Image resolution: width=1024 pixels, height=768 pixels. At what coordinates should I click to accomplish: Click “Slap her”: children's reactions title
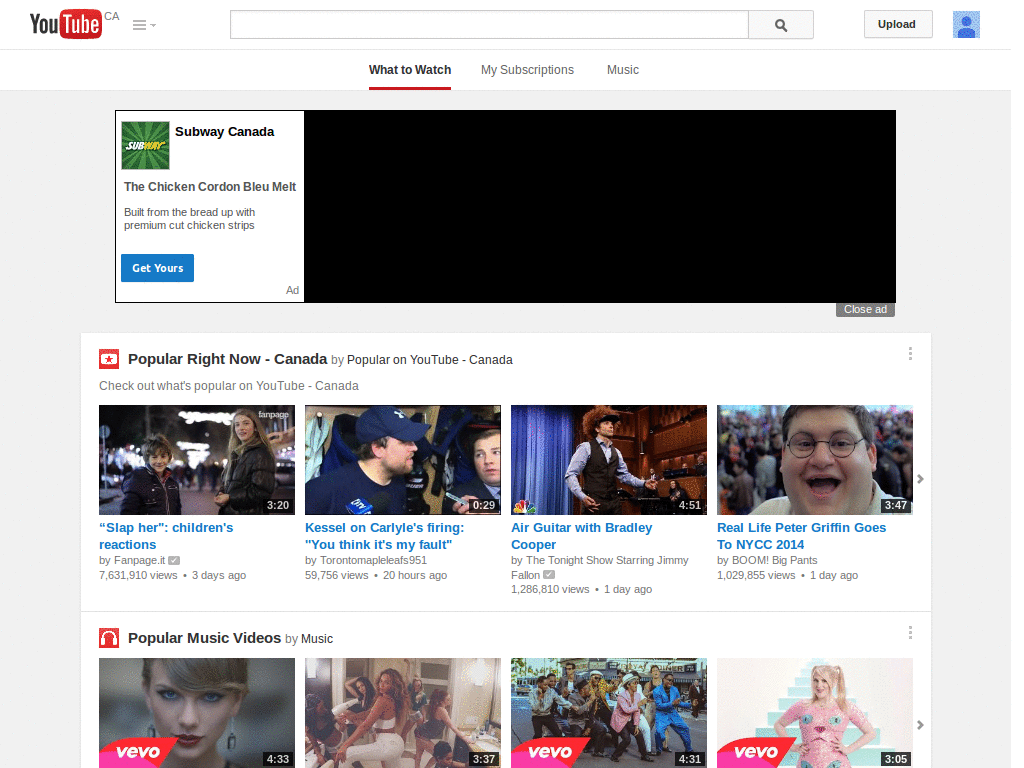point(166,536)
